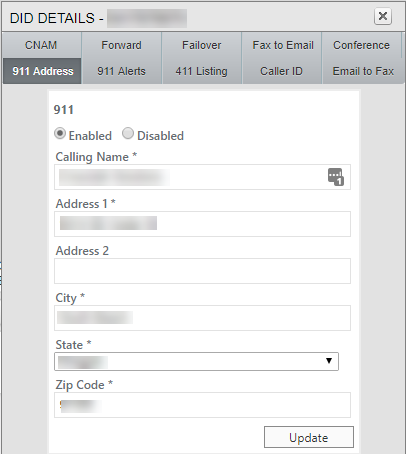This screenshot has height=454, width=406.
Task: Select the Caller ID tab
Action: point(282,71)
